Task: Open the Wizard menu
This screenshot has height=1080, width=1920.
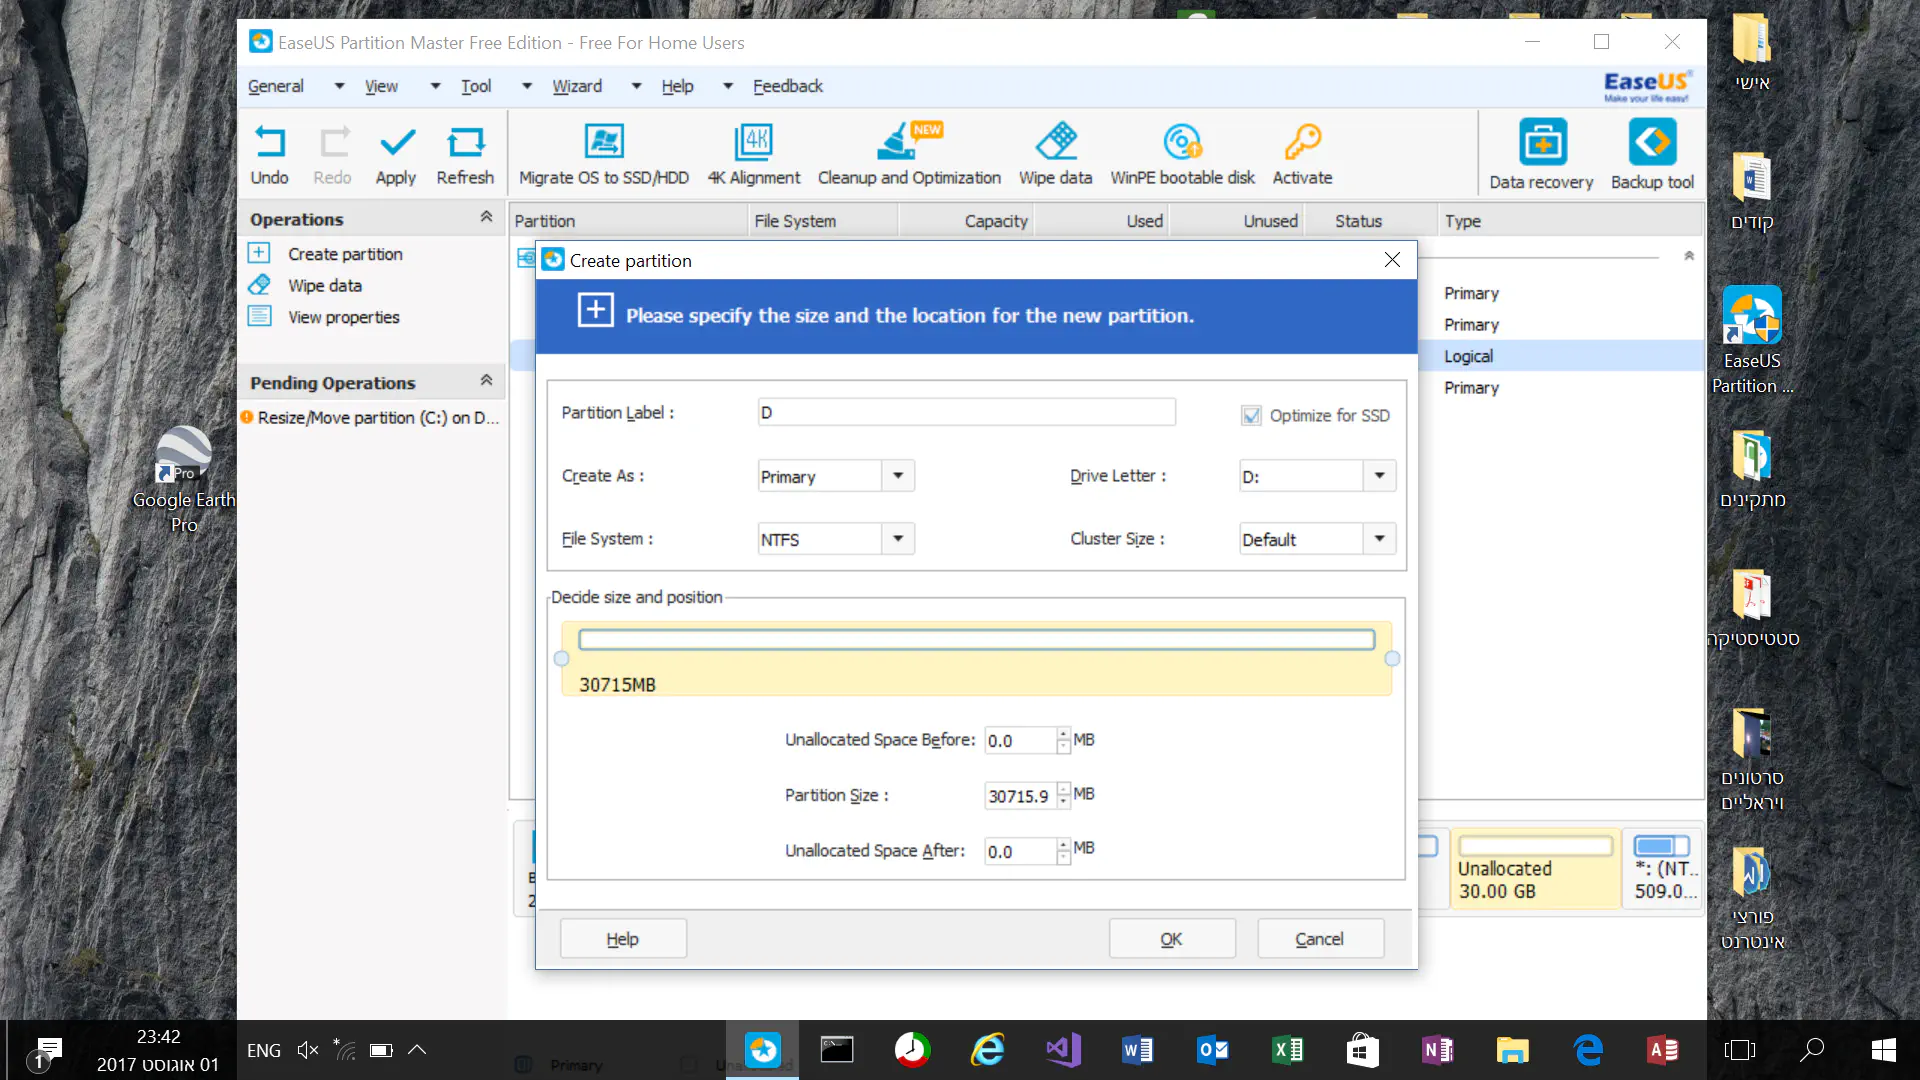Action: click(x=577, y=86)
